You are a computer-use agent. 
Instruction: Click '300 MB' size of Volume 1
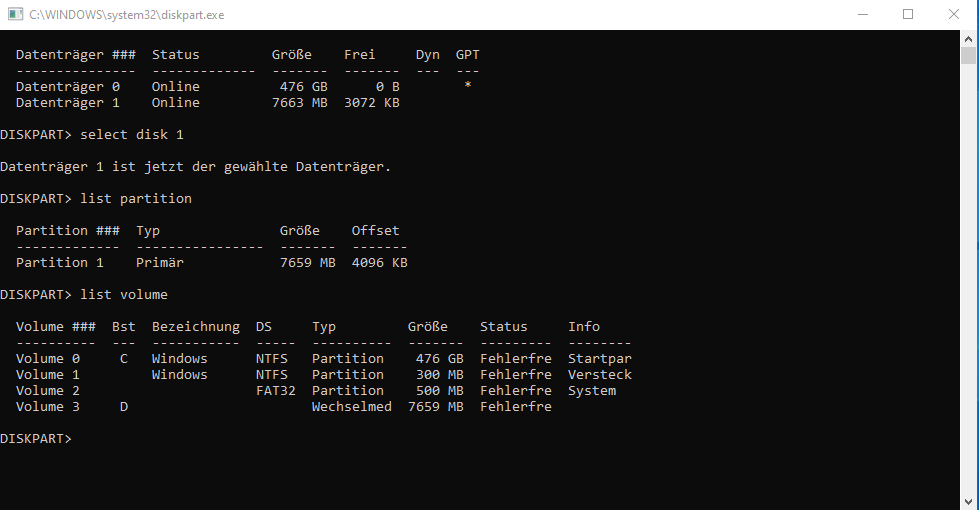(440, 375)
